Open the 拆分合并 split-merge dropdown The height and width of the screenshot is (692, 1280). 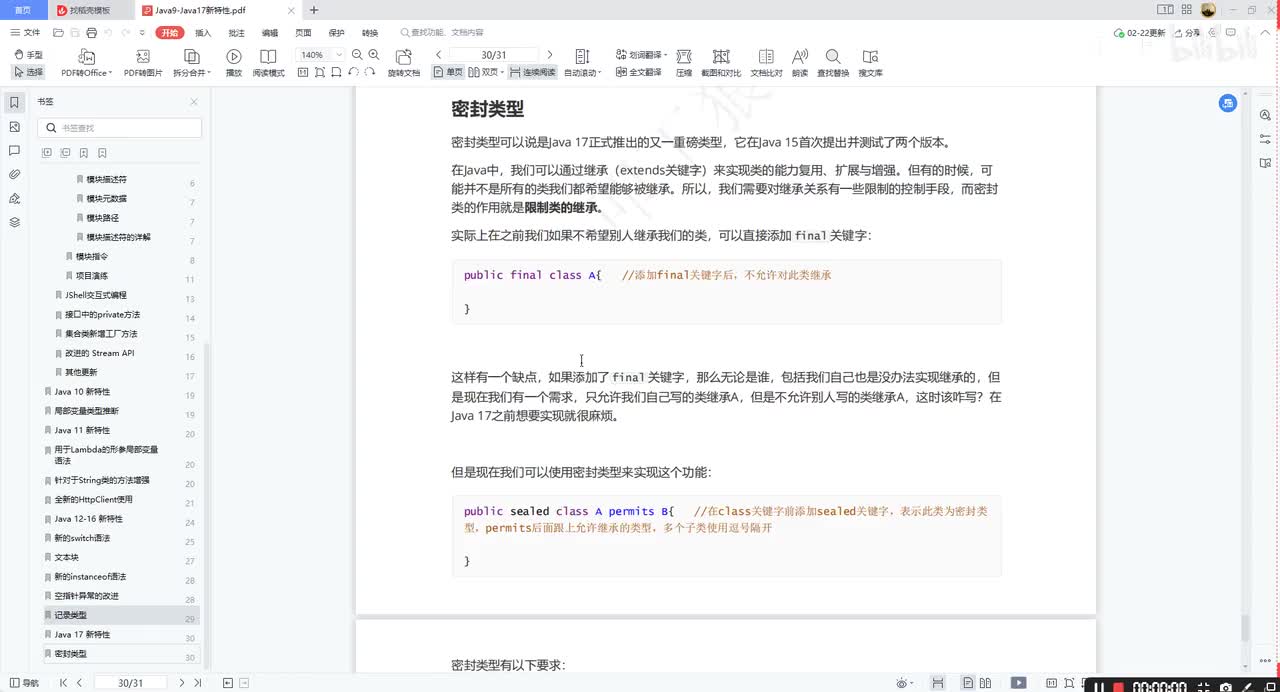click(191, 62)
